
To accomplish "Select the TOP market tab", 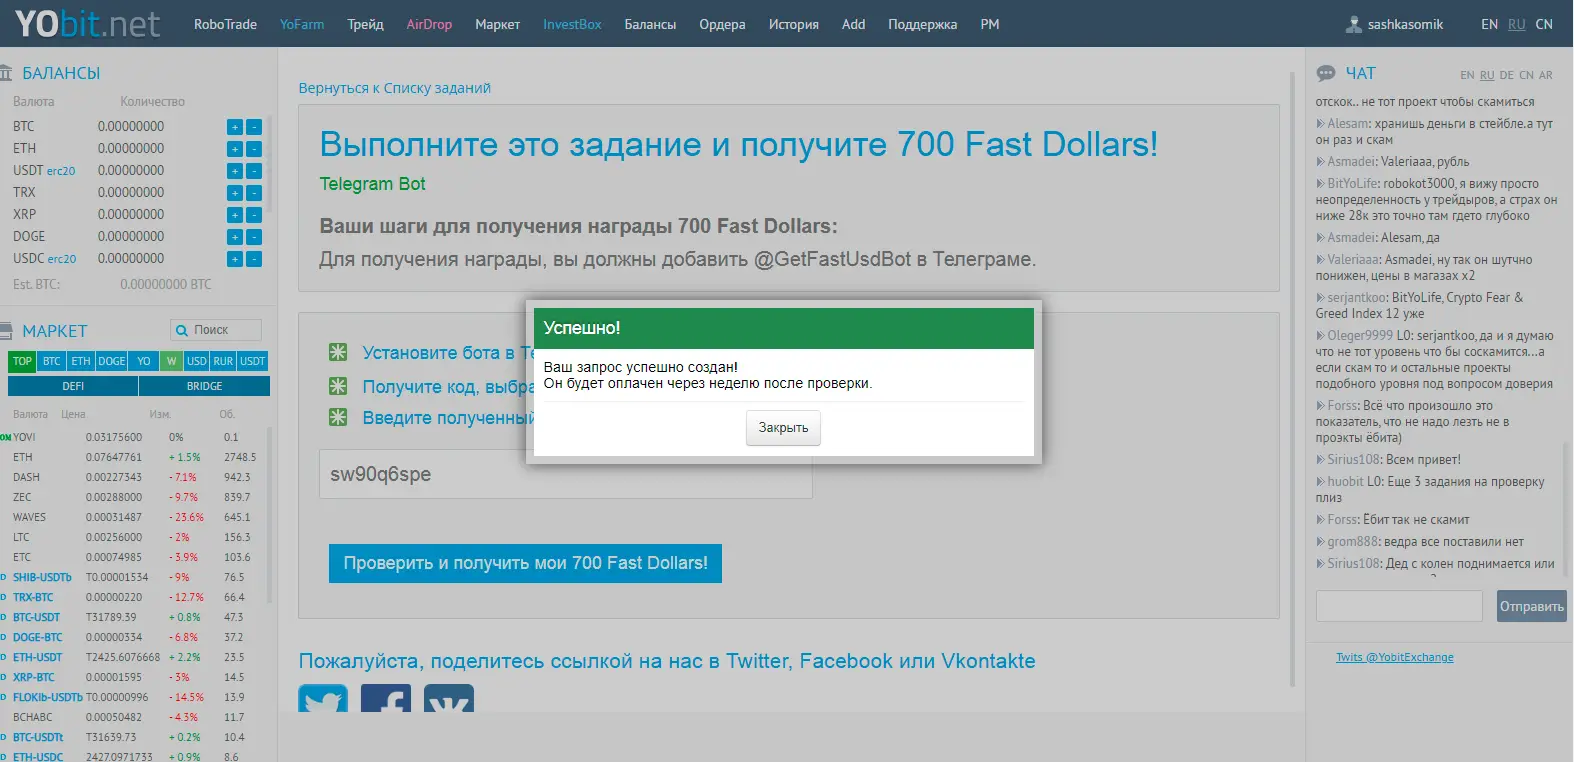I will click(x=22, y=361).
